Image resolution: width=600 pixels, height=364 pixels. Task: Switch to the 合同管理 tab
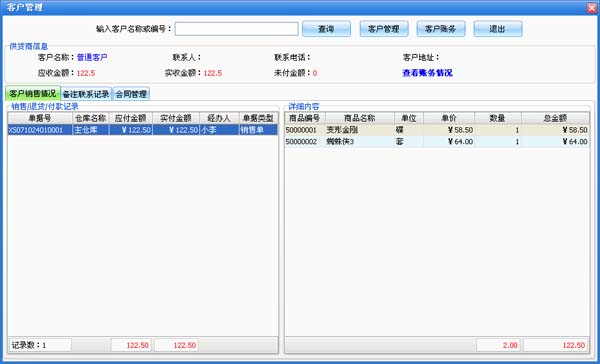(x=131, y=94)
